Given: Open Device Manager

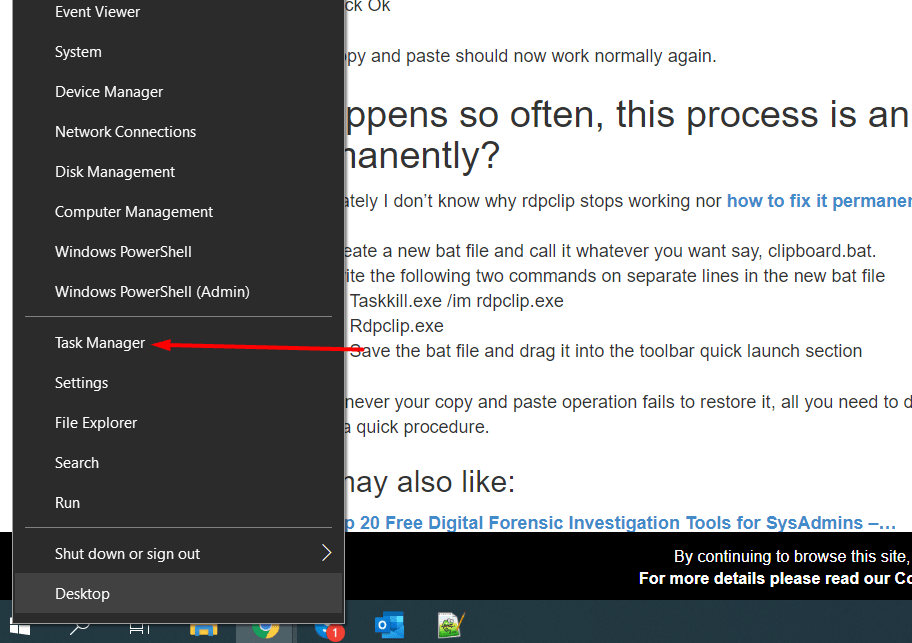Looking at the screenshot, I should click(108, 91).
